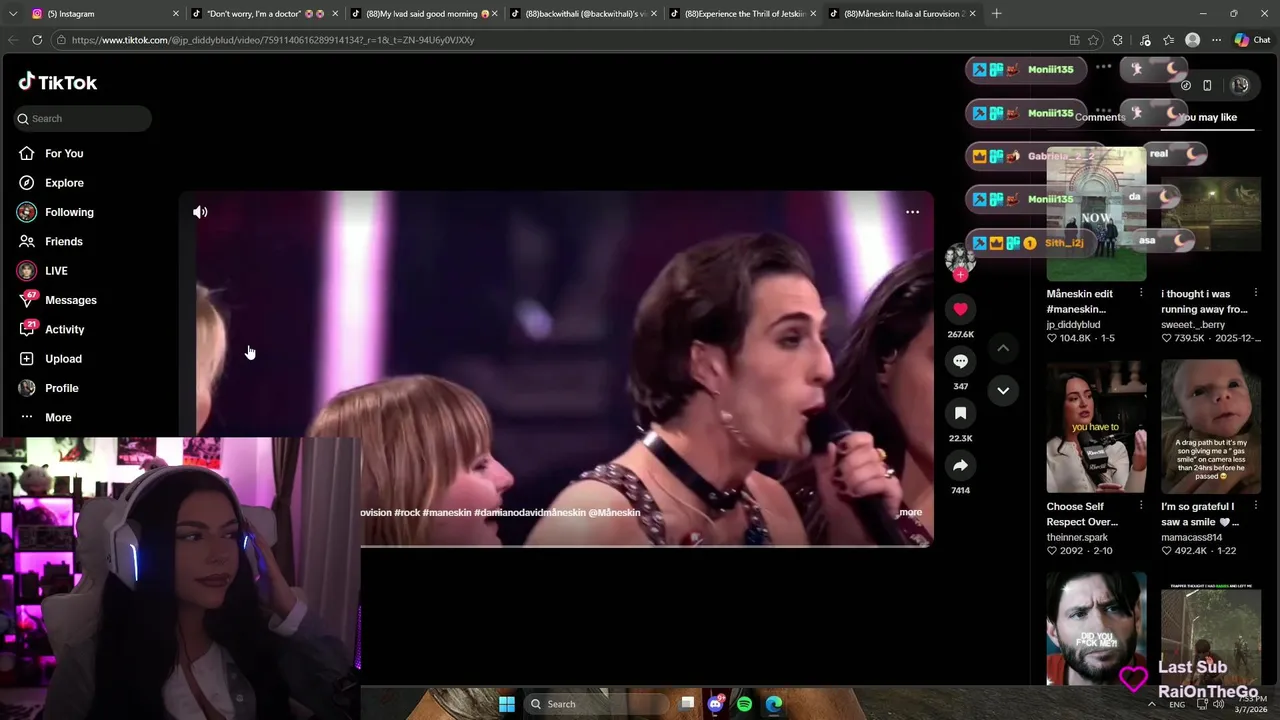This screenshot has width=1280, height=720.
Task: Click the get-app phone icon
Action: 1207,85
